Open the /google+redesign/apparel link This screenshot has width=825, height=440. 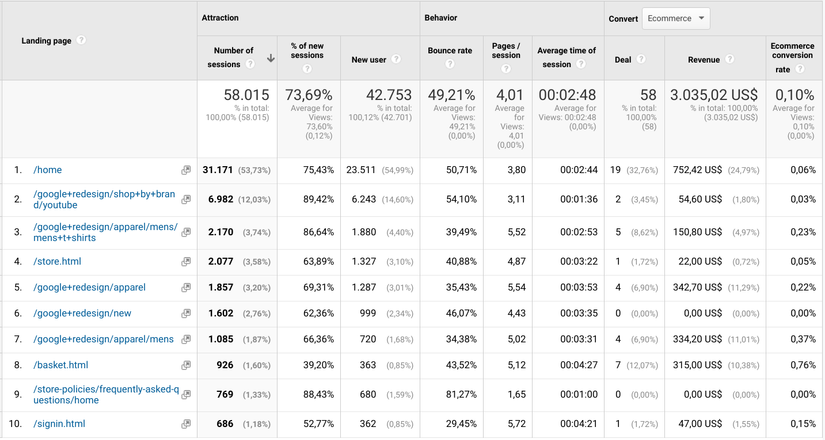(89, 287)
